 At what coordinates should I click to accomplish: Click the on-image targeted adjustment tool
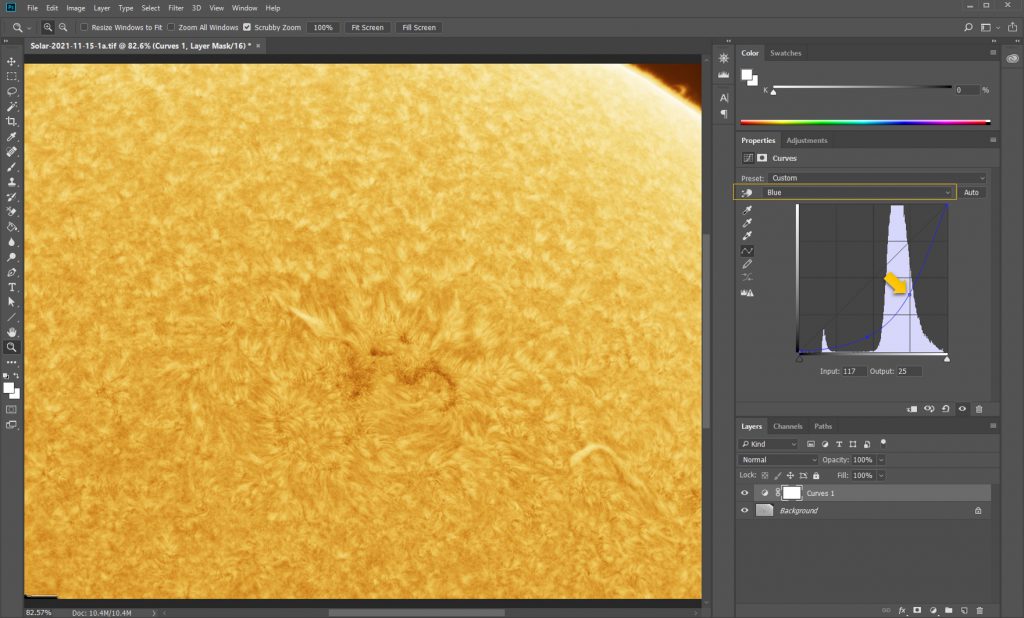pos(747,192)
